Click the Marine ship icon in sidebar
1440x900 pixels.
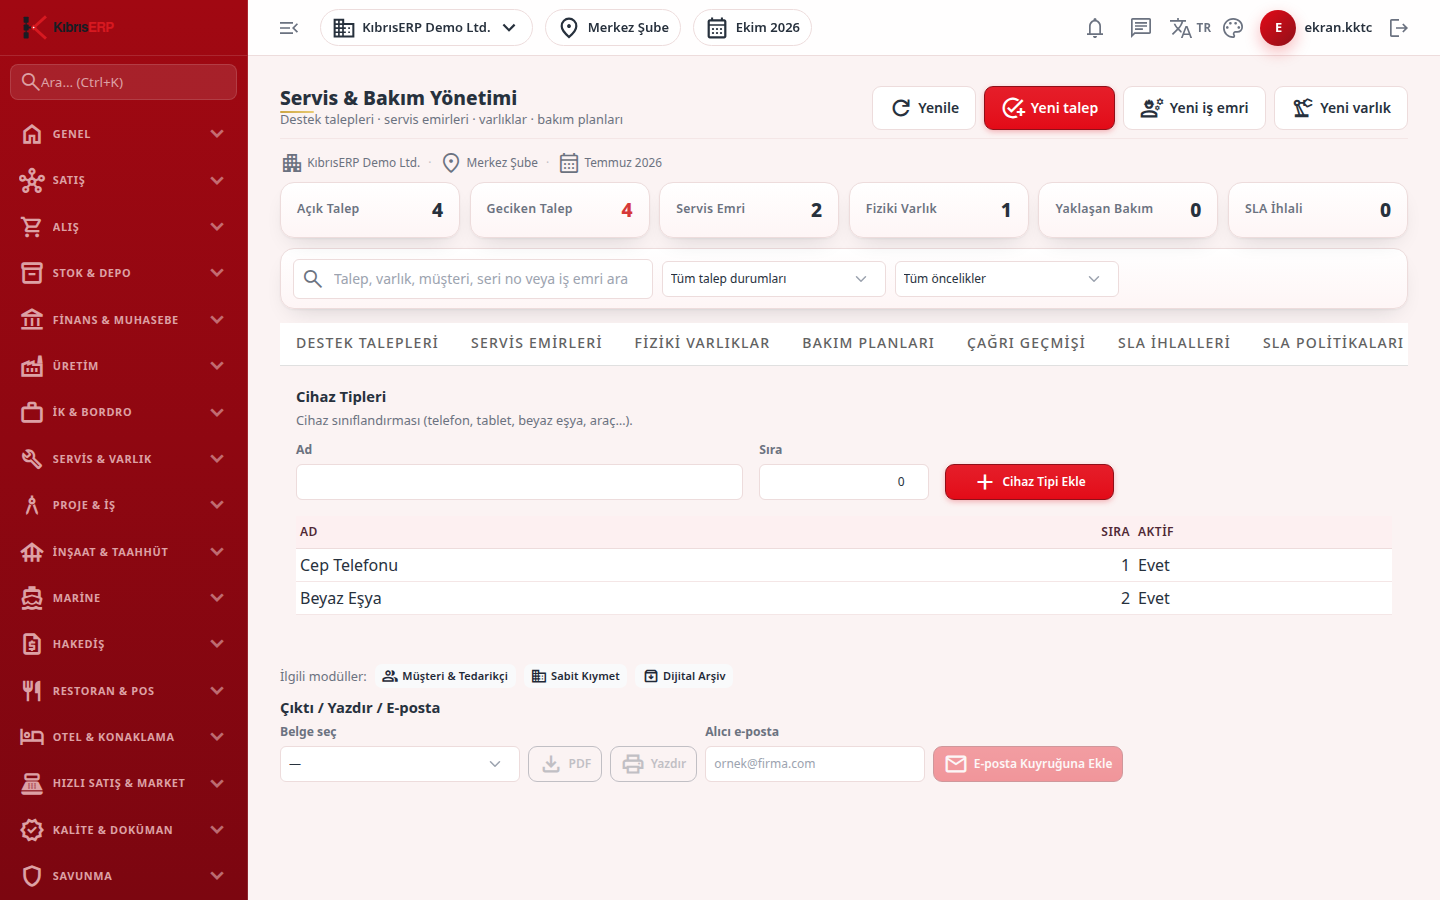[x=32, y=598]
